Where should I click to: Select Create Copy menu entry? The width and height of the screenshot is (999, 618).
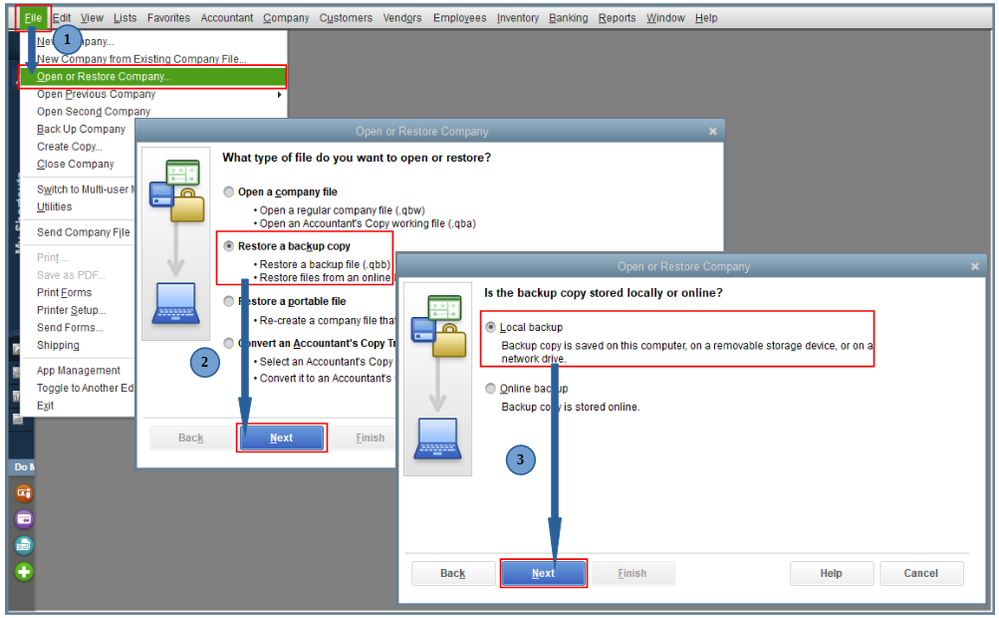coord(69,147)
